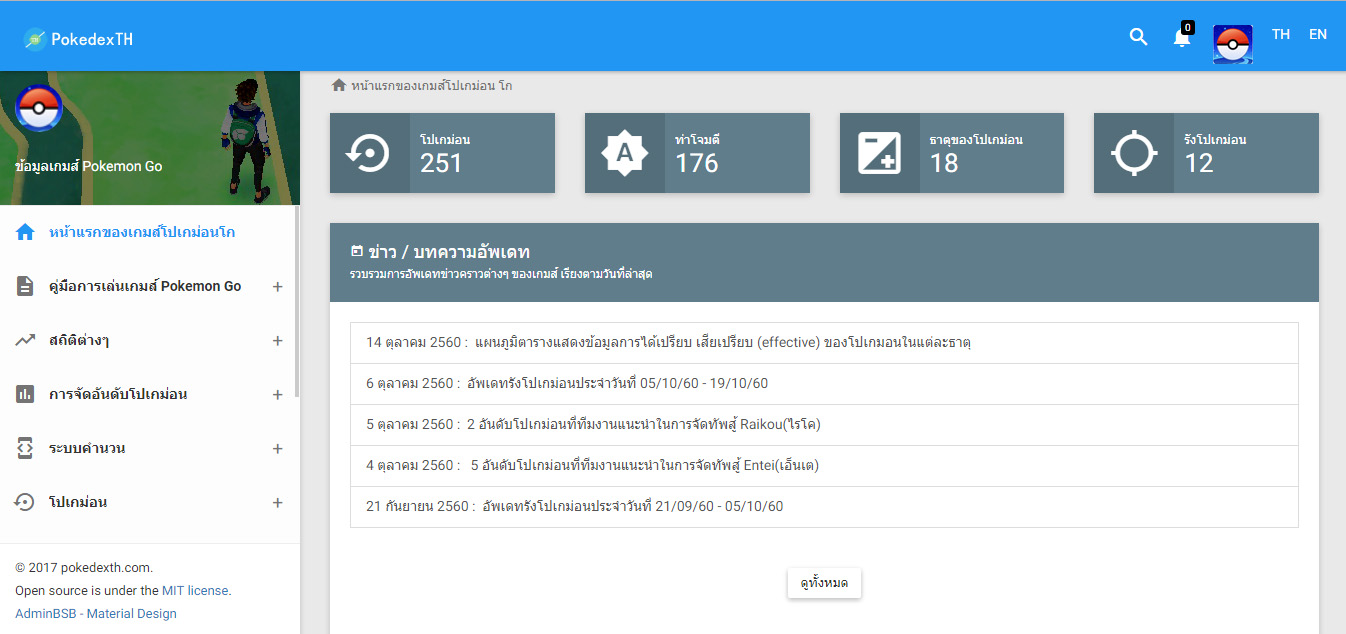Click the breadcrumb หน้าแรกของเกมส์โปเกม่อน โก

pos(431,86)
